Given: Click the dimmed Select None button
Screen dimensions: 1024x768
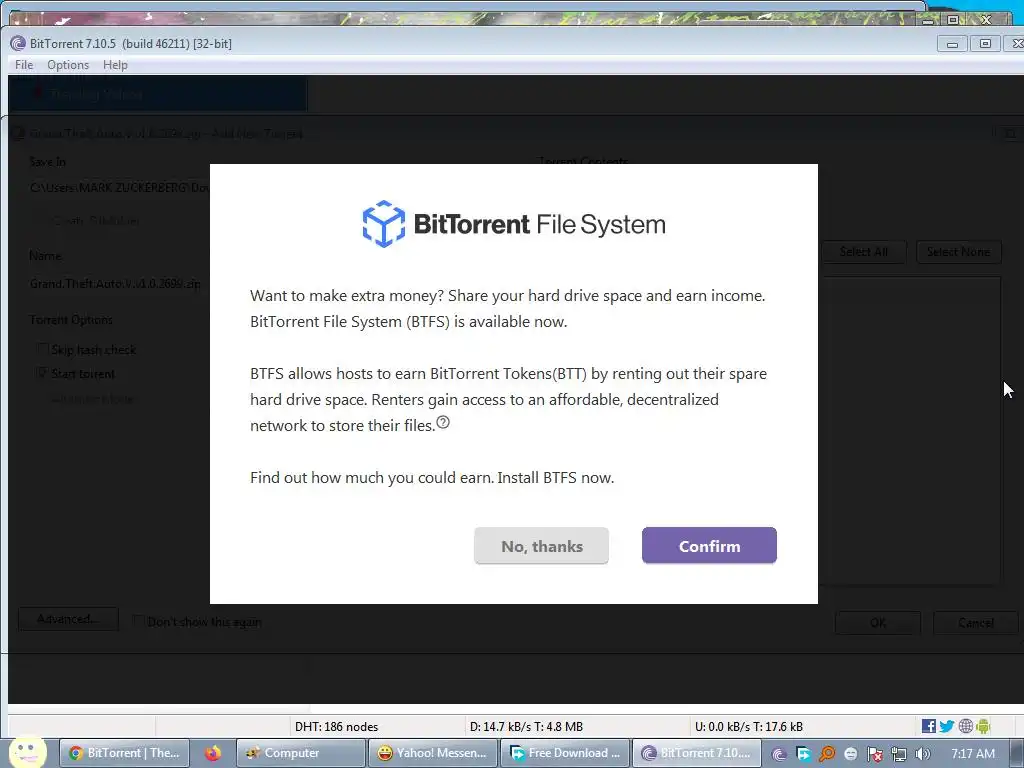Looking at the screenshot, I should [958, 251].
